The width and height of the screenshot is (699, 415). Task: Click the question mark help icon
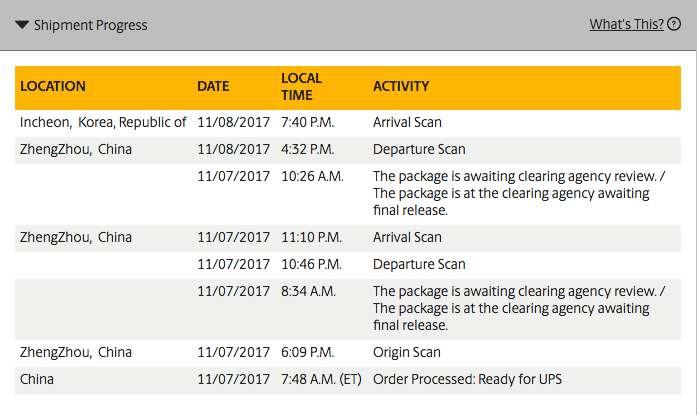pyautogui.click(x=674, y=25)
